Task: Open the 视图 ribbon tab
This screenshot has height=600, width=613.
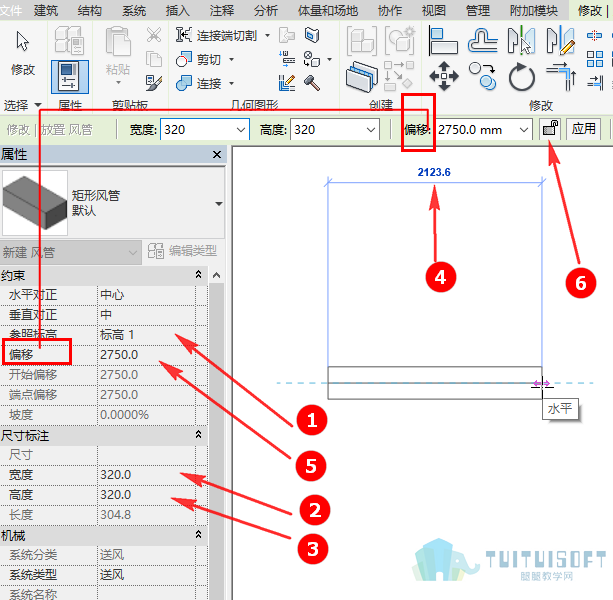Action: [434, 10]
